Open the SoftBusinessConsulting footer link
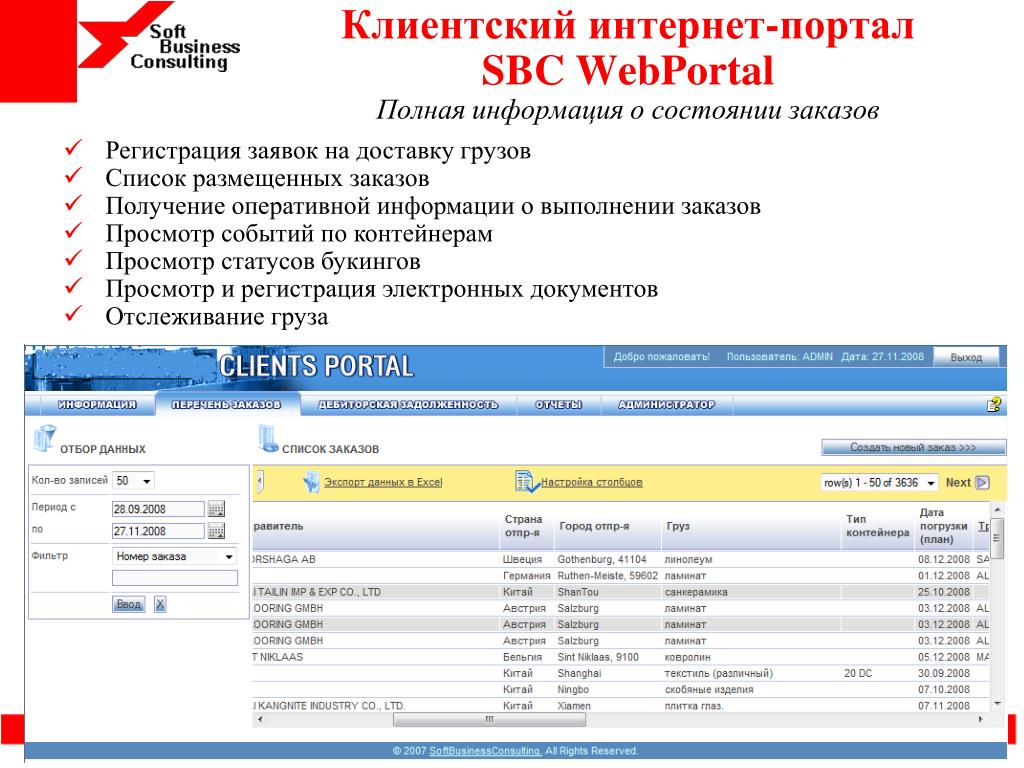Screen dimensions: 1024x768 [485, 751]
